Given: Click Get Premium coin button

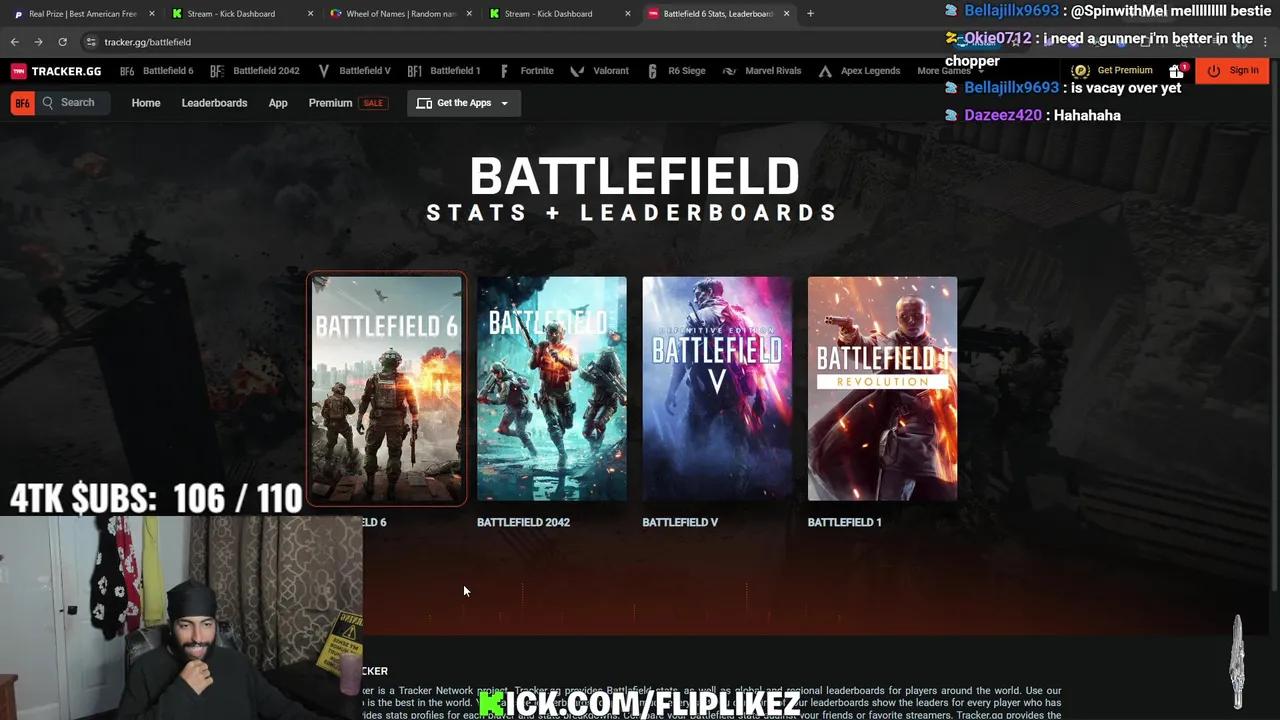Looking at the screenshot, I should 1112,71.
